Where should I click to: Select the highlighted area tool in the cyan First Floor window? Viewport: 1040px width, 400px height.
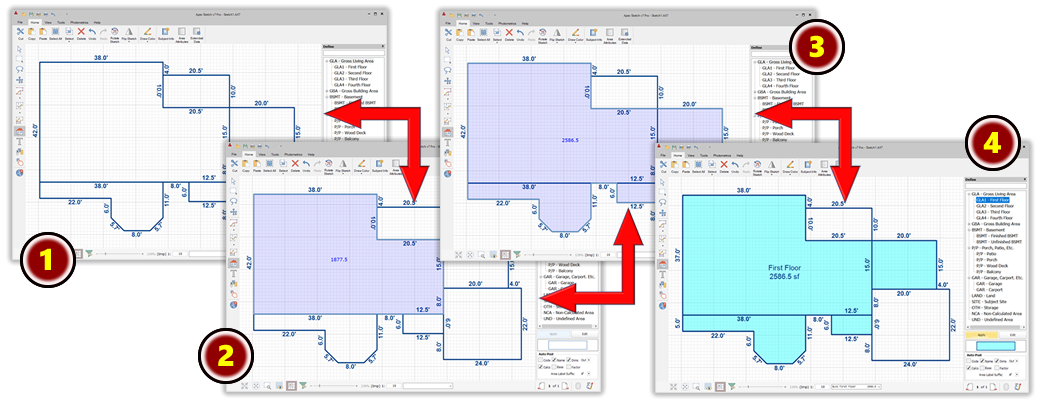point(662,265)
